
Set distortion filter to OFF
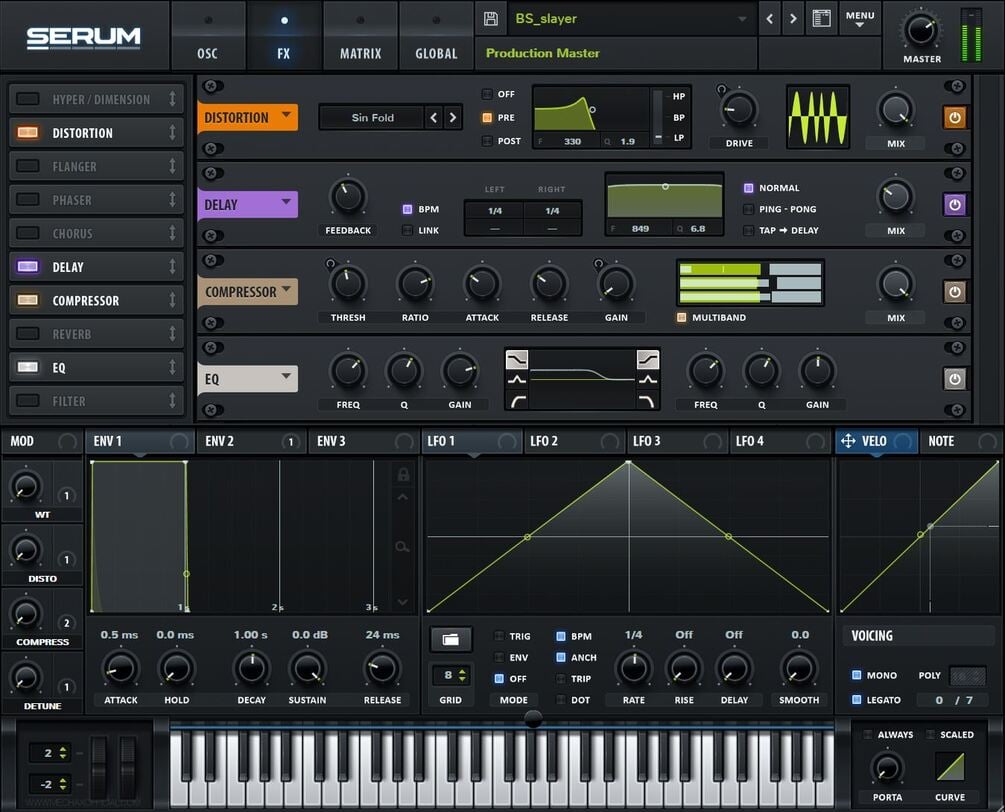click(487, 94)
